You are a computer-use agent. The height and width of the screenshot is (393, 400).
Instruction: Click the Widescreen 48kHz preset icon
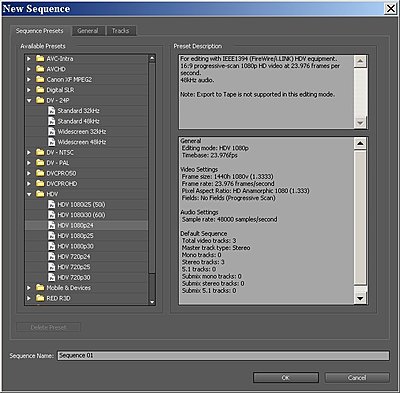pyautogui.click(x=51, y=142)
